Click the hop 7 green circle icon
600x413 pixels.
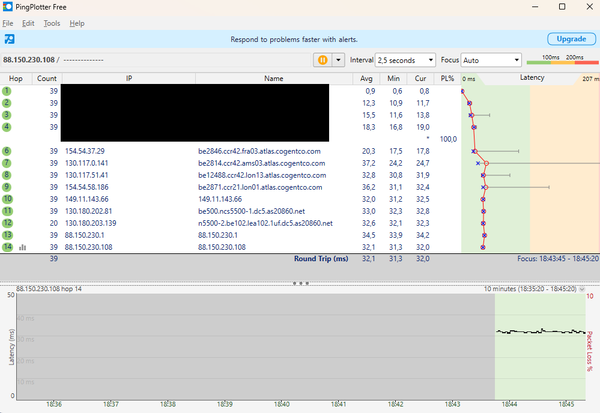pos(7,163)
